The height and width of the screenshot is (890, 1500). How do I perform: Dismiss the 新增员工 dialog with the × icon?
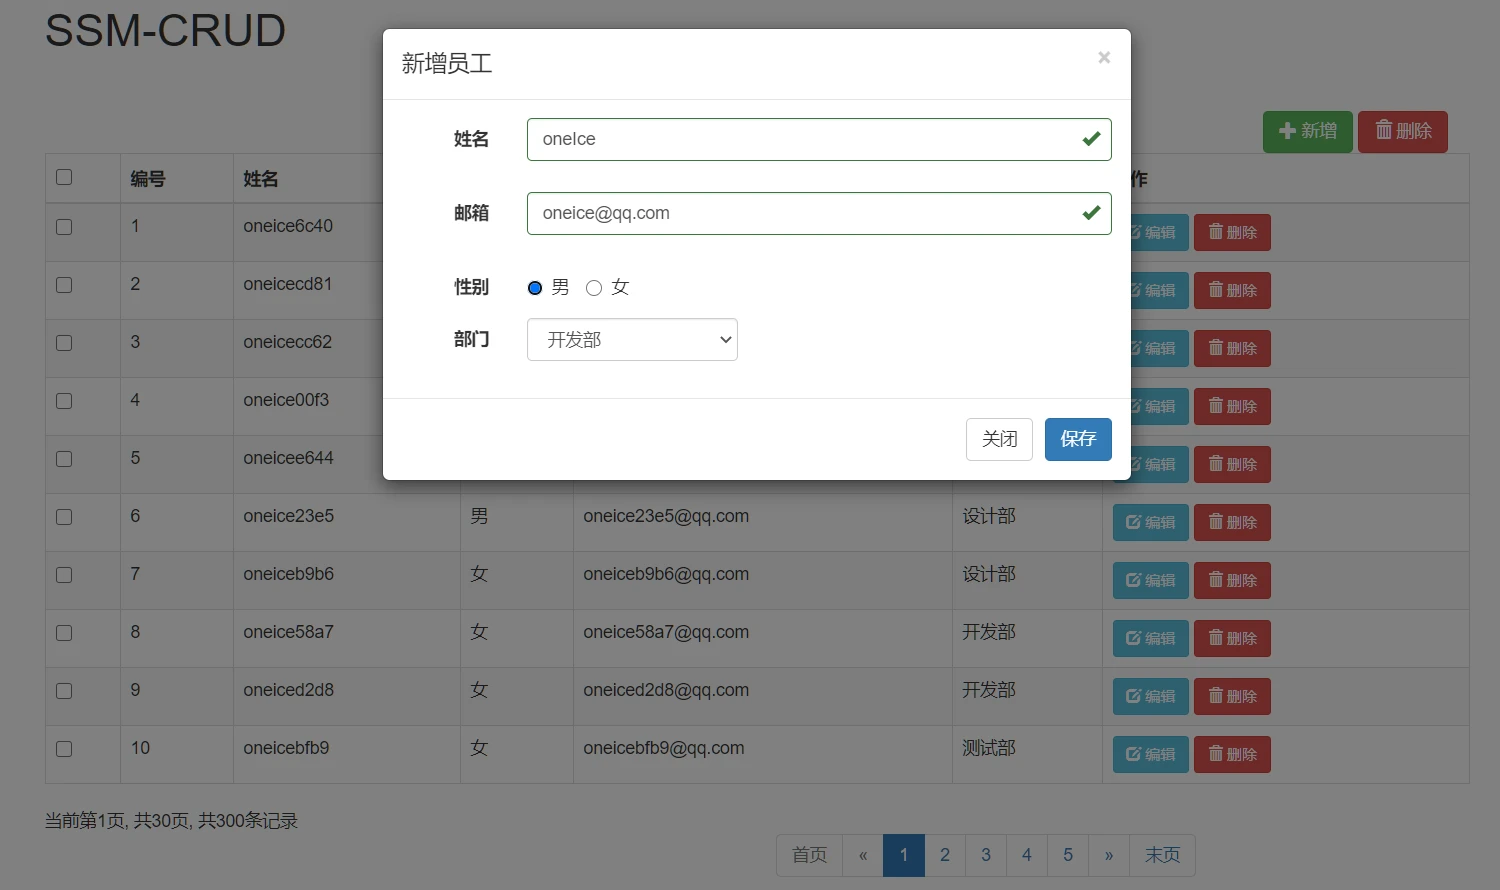point(1104,57)
